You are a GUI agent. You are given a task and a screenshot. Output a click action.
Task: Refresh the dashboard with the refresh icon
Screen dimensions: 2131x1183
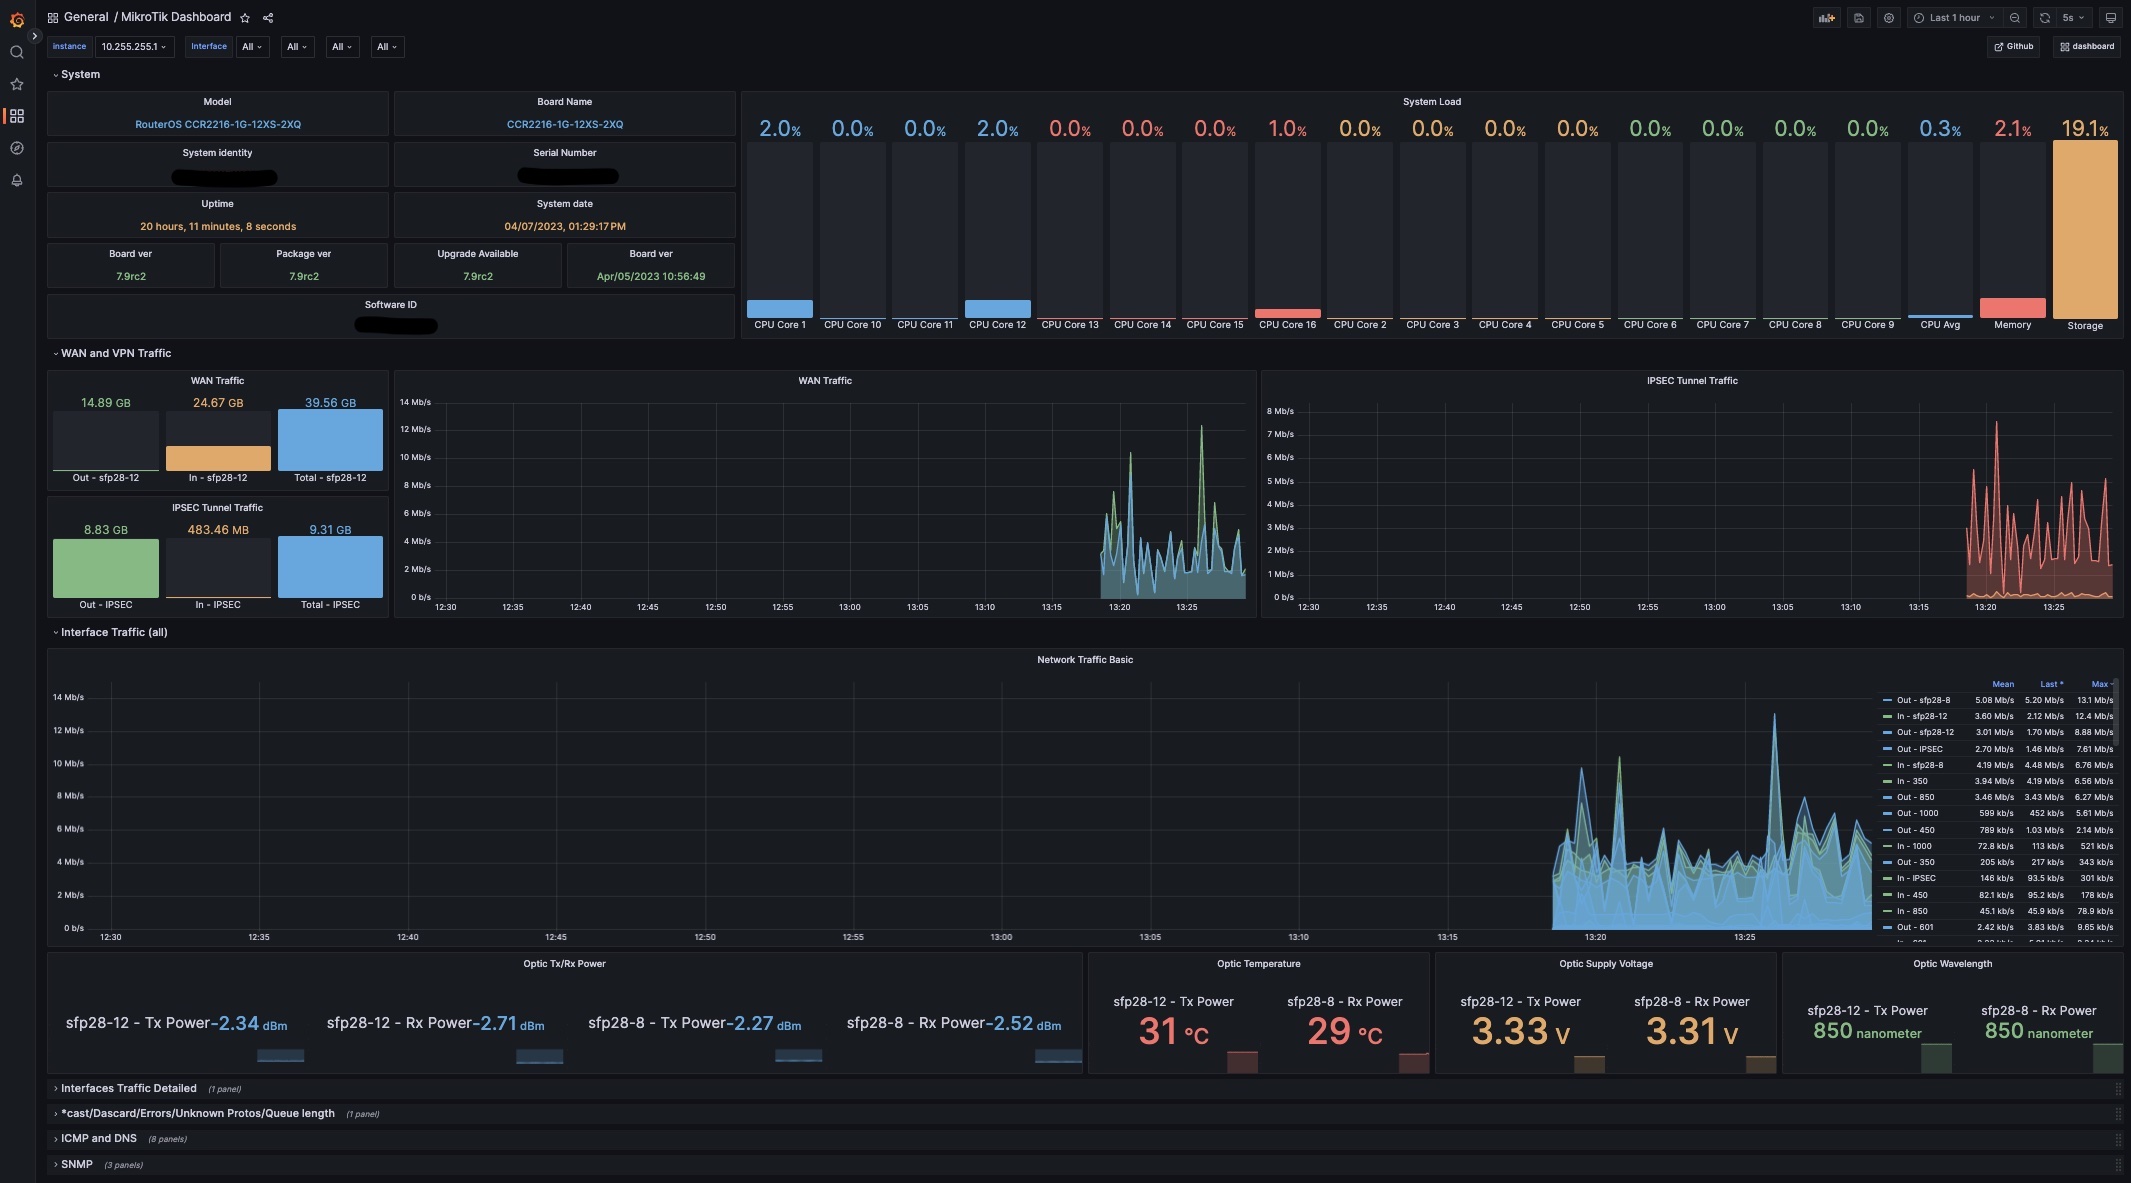[2045, 18]
